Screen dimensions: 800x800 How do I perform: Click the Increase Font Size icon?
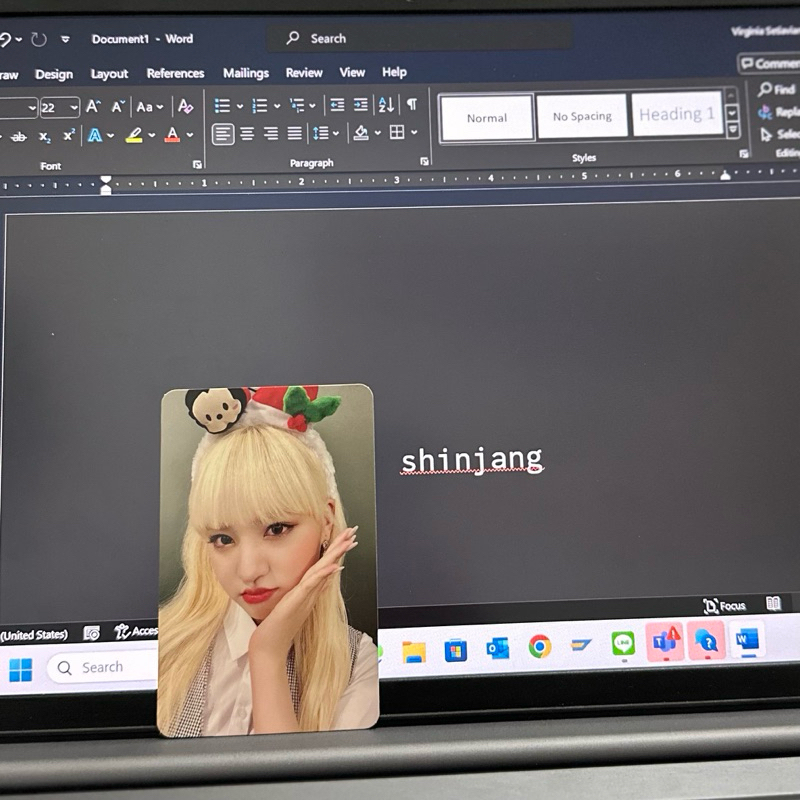click(93, 106)
